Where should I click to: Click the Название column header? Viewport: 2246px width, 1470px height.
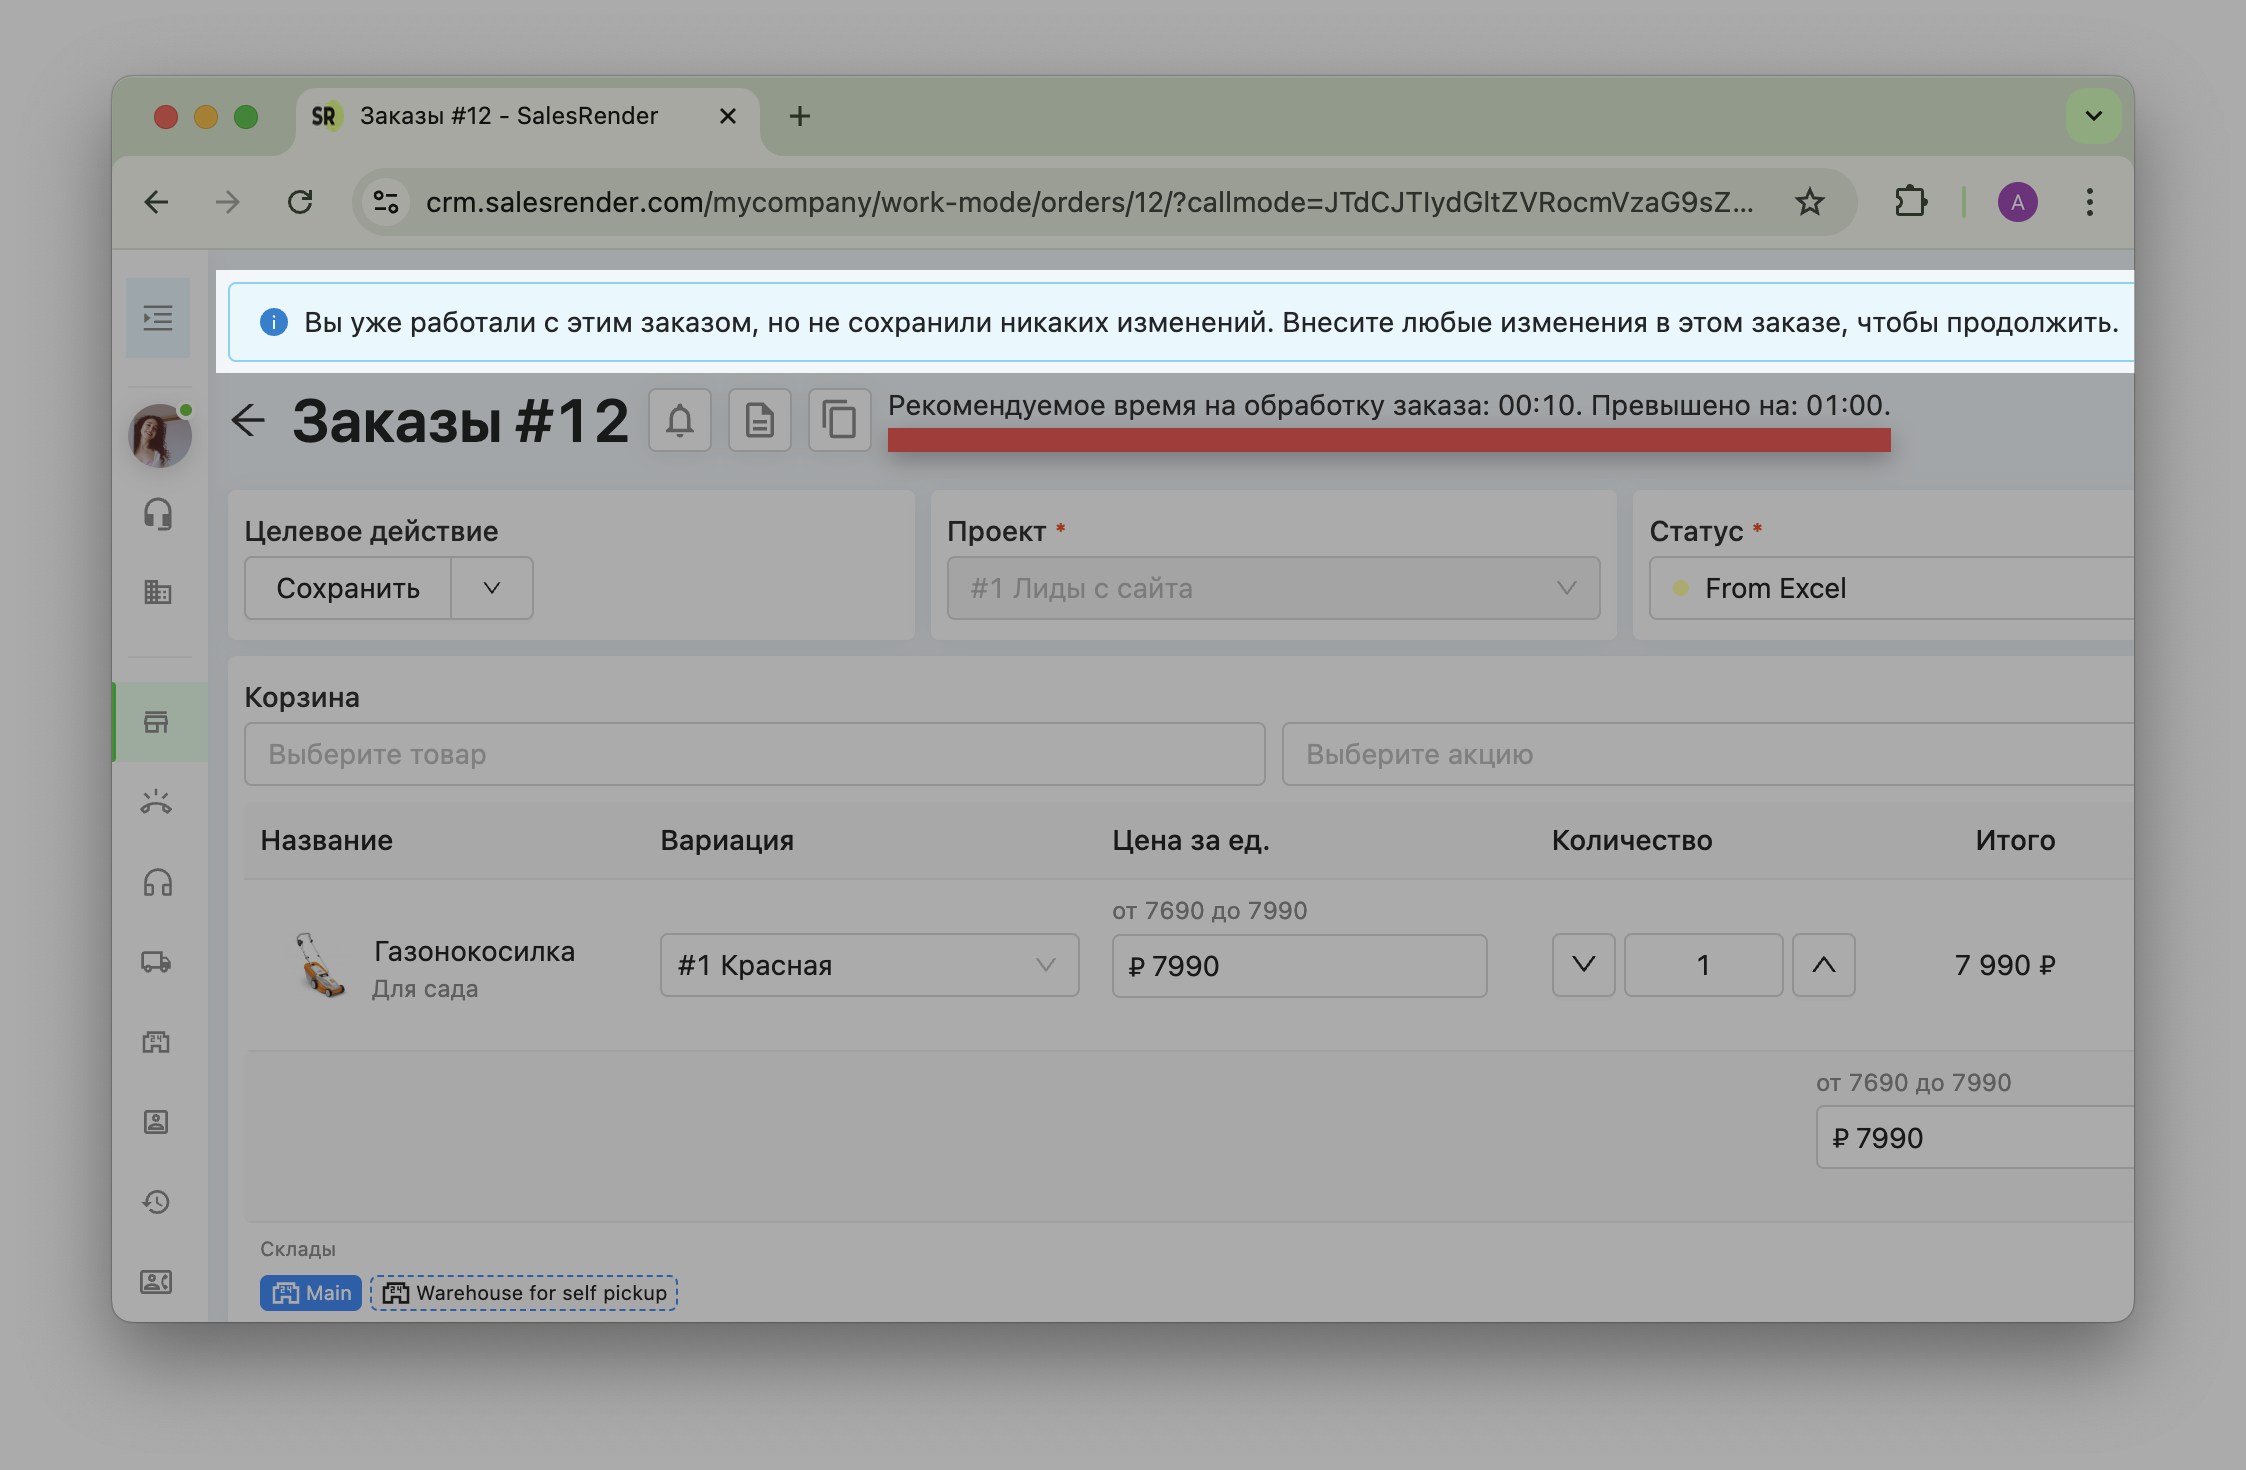point(327,840)
